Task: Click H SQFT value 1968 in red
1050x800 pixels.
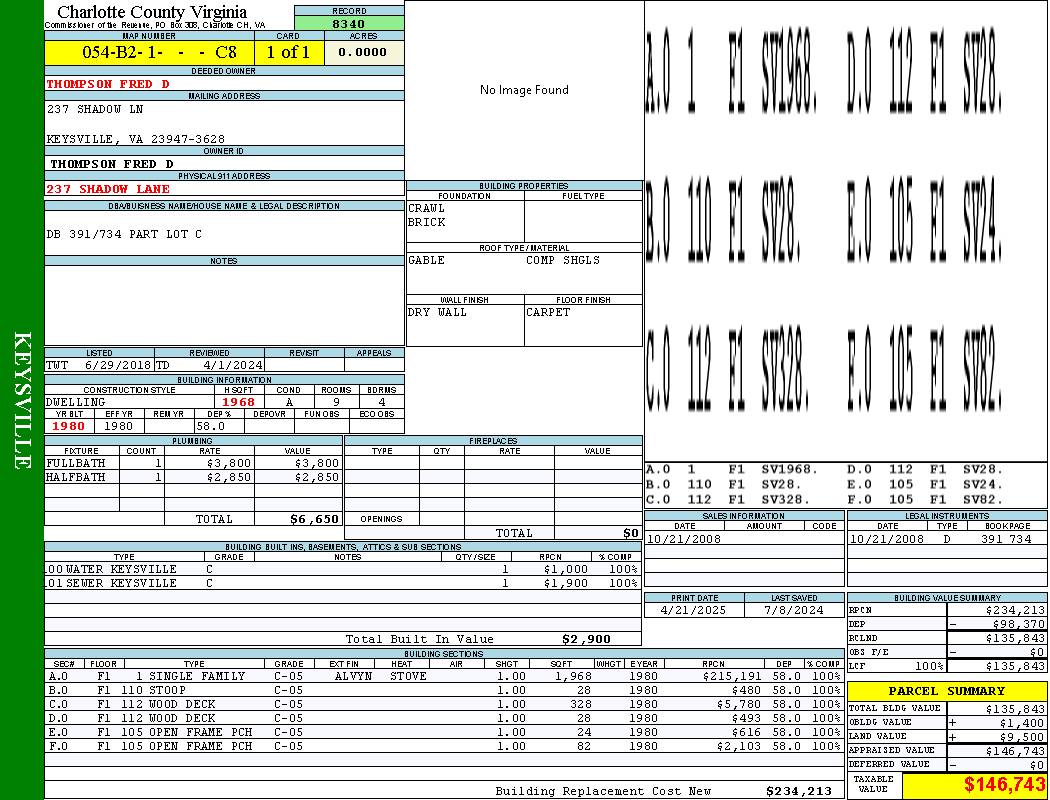Action: point(238,402)
